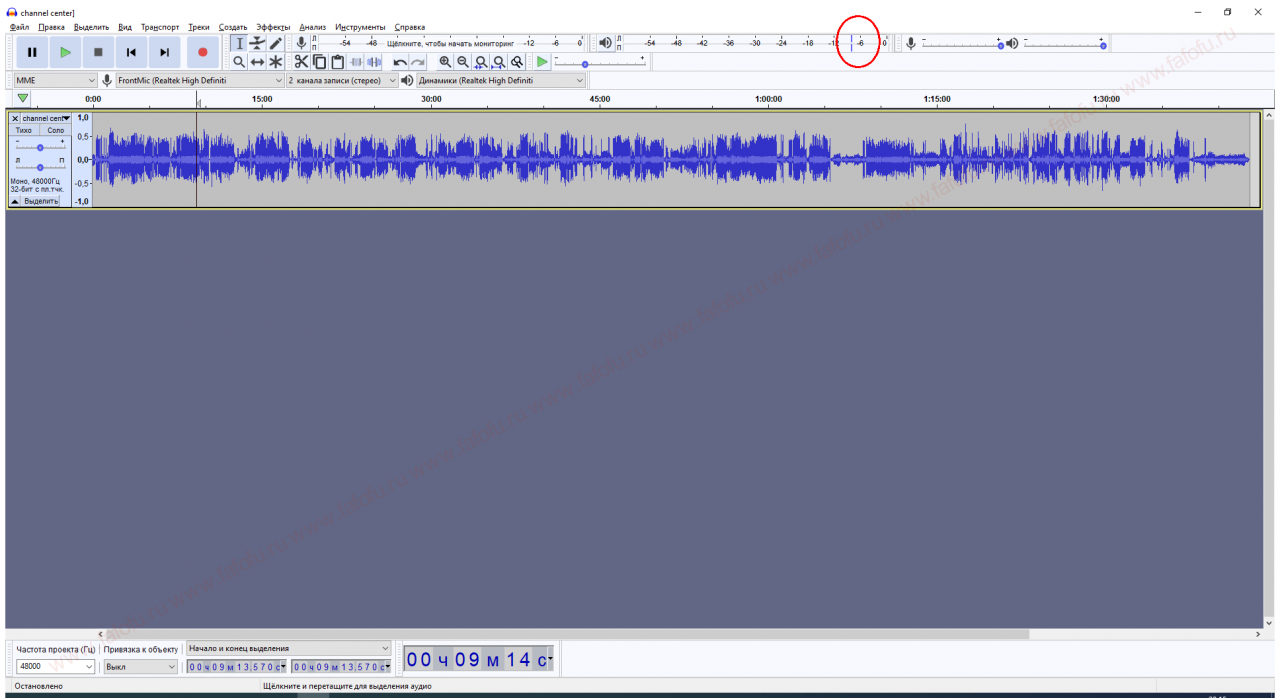Collapse the track using the up-arrow button
Screen dimensions: 1280x698
14,201
